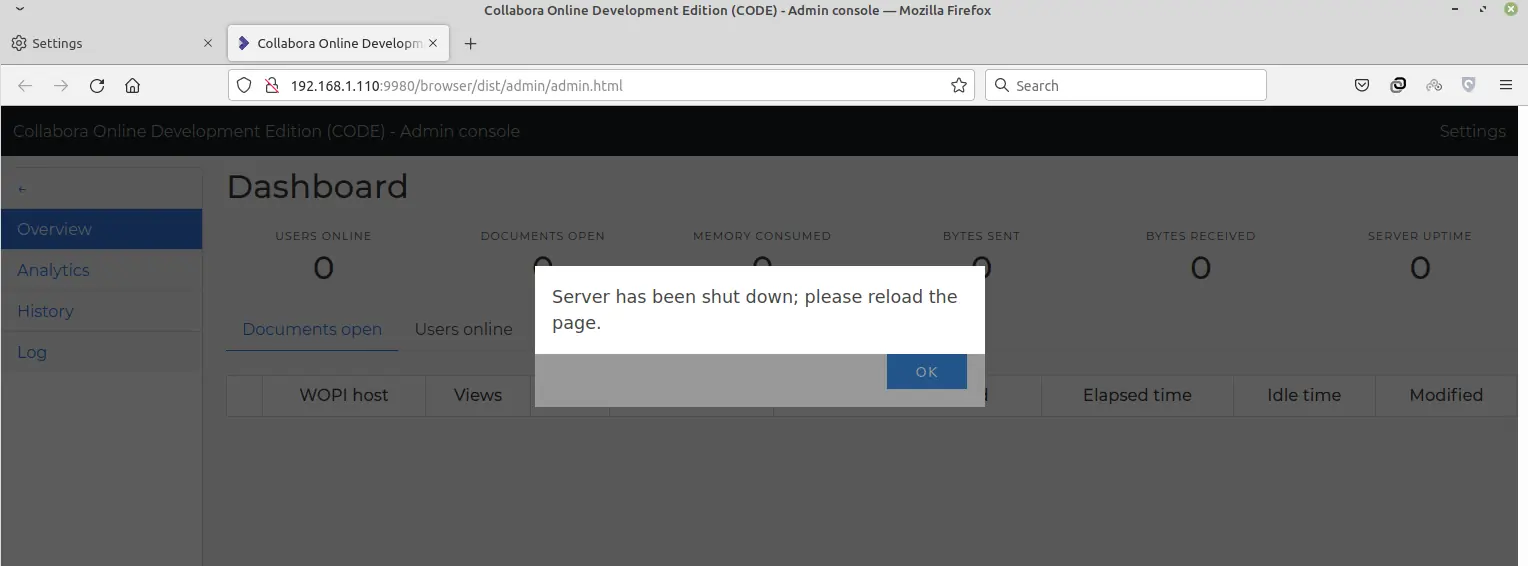
Task: Click the BYTES RECEIVED counter label
Action: pyautogui.click(x=1200, y=236)
